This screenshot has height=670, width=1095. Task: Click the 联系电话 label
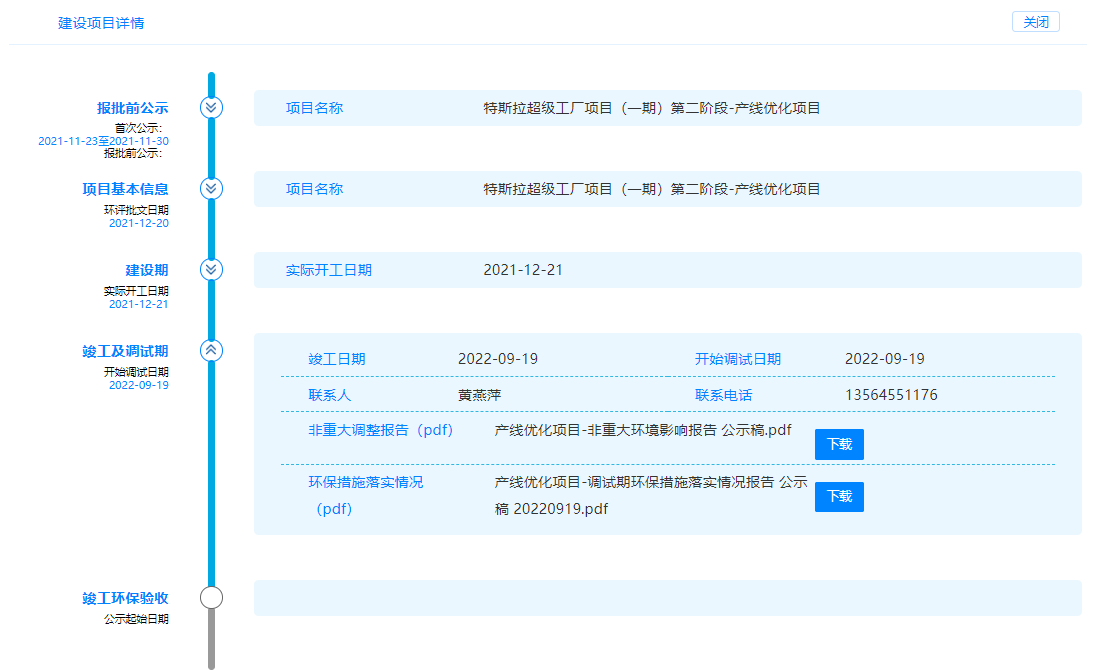(723, 395)
